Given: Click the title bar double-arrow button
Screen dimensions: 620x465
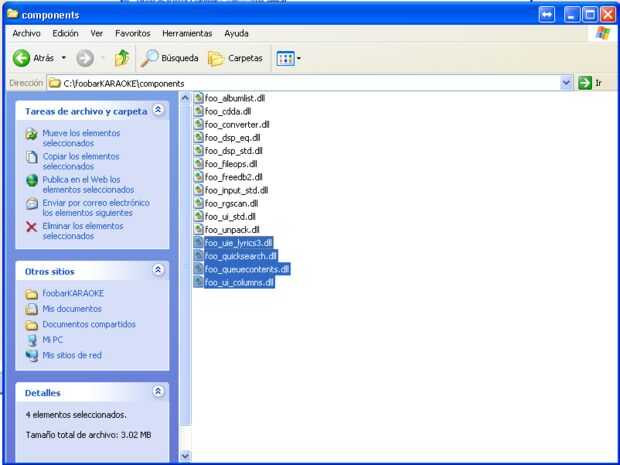Looking at the screenshot, I should point(546,15).
